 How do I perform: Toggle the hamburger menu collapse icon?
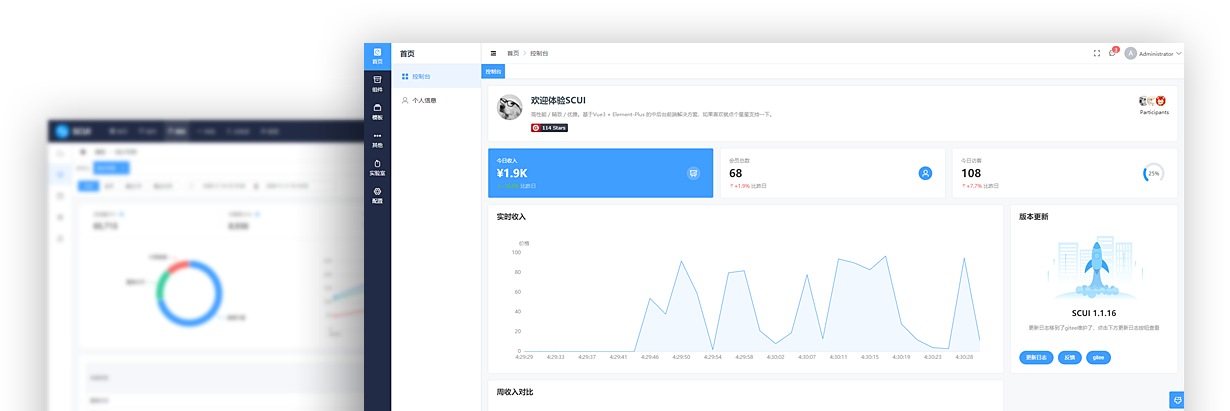click(x=493, y=53)
